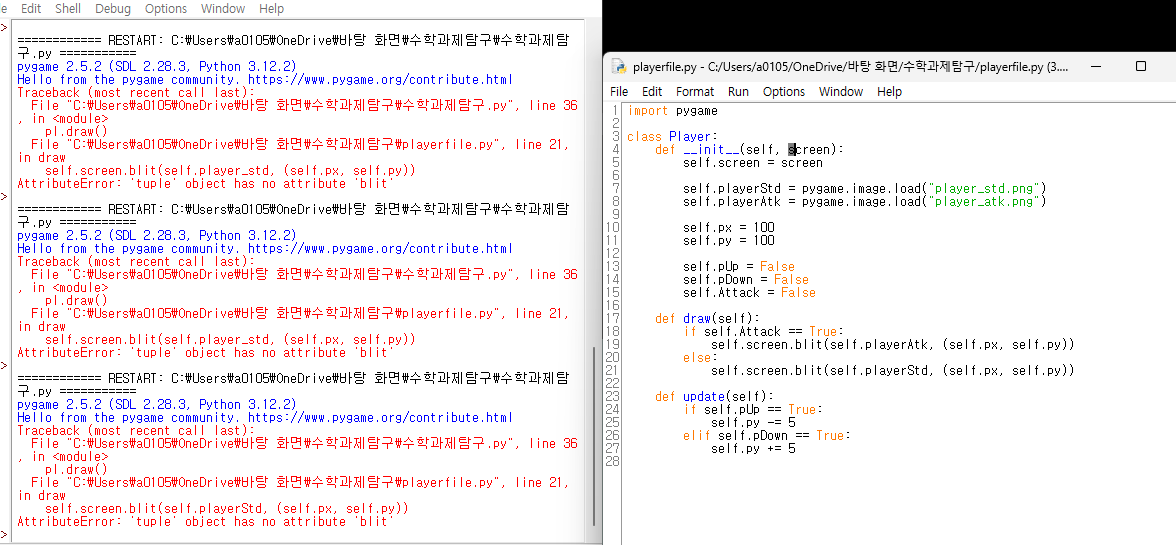Click the editor line blitting self.playerAtk
This screenshot has width=1176, height=545.
click(892, 345)
